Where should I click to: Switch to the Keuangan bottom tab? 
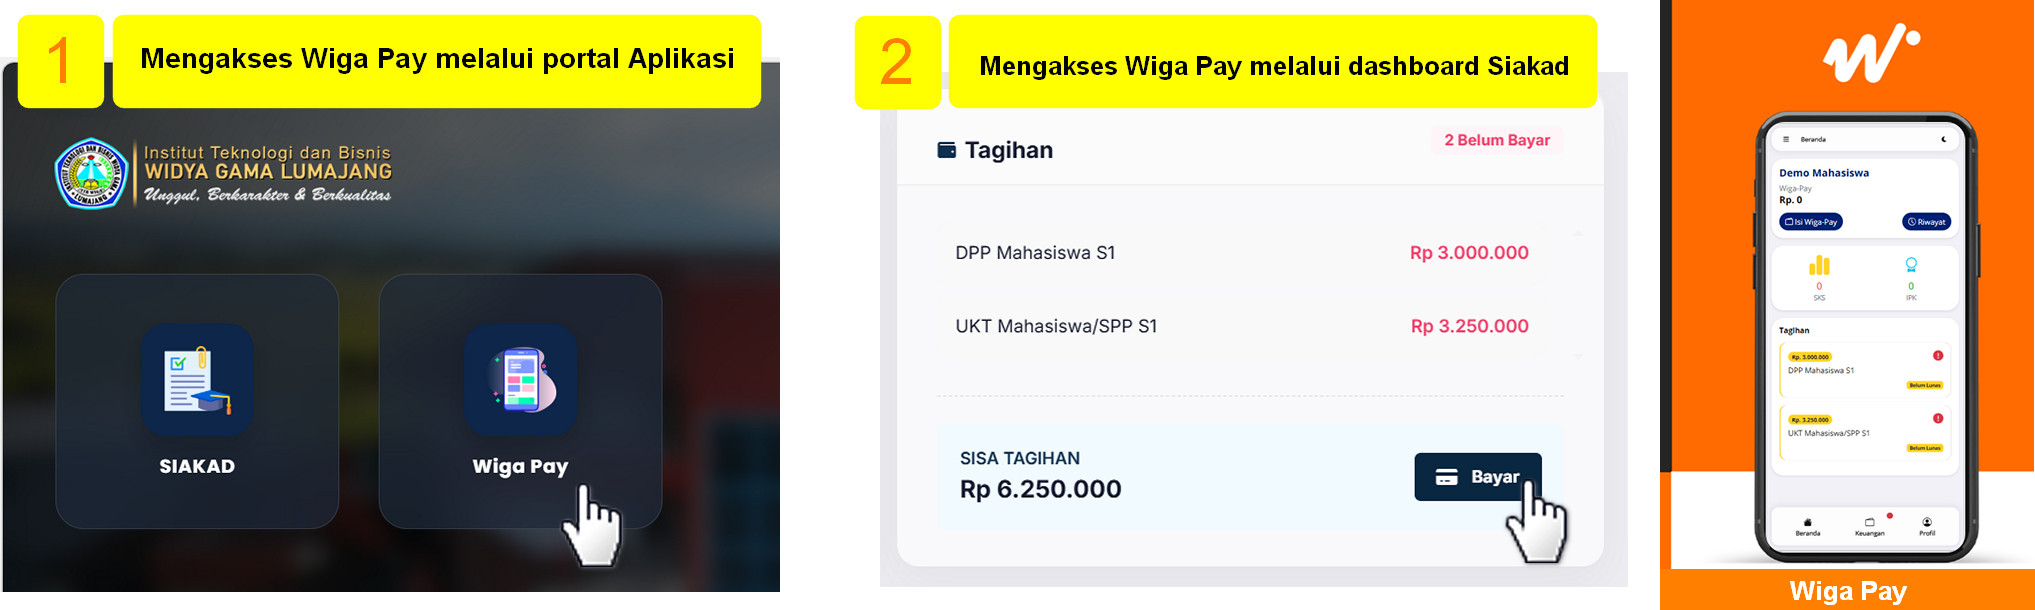coord(1869,527)
